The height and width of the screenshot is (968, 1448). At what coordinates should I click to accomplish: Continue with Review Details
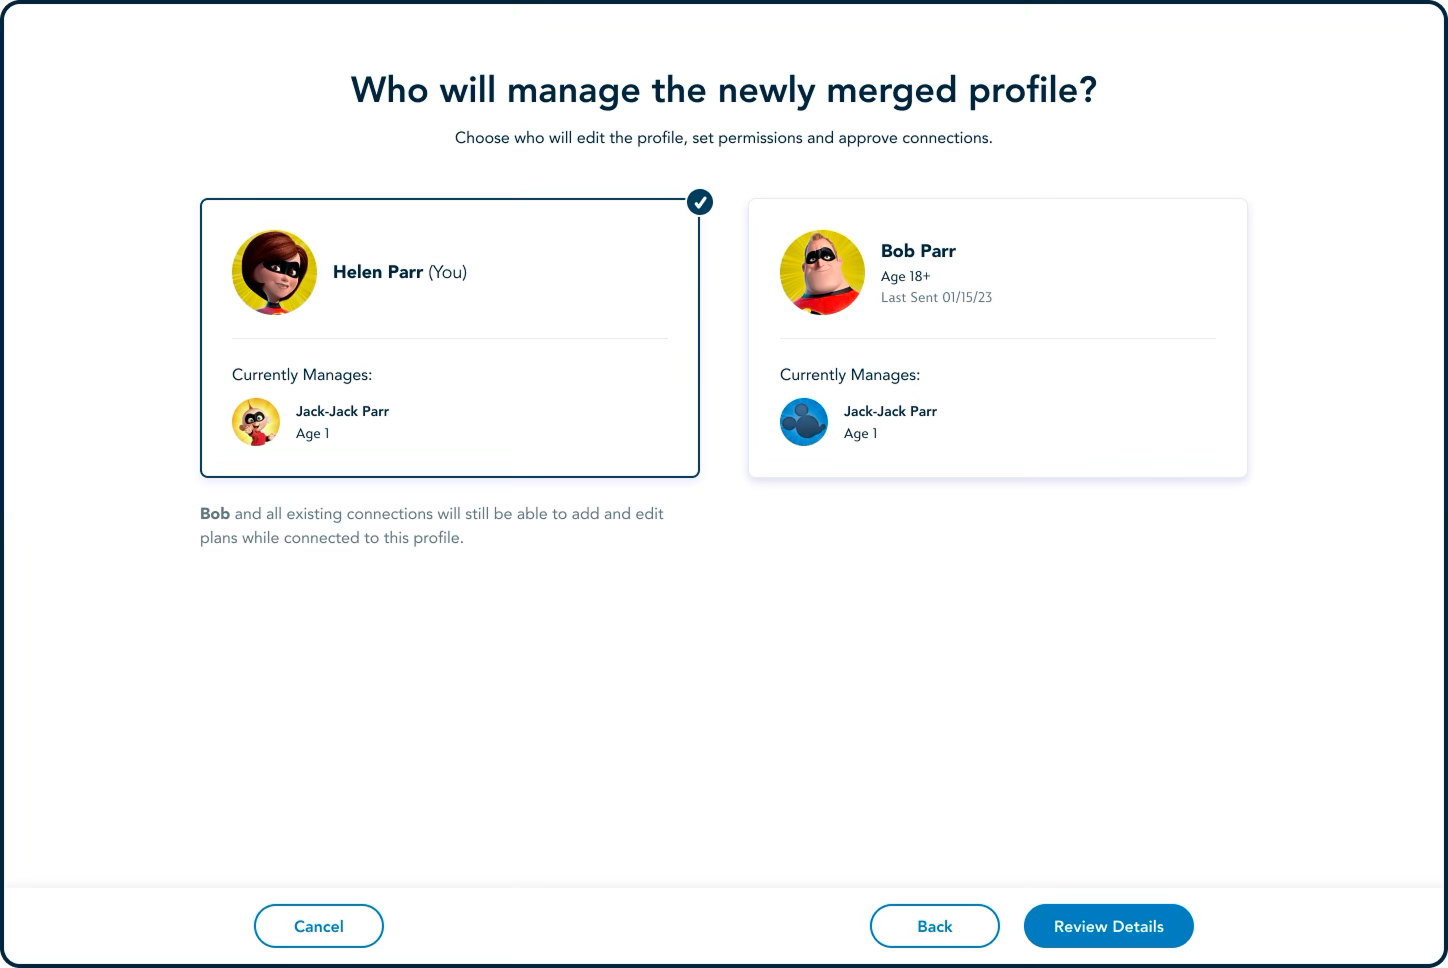point(1109,926)
